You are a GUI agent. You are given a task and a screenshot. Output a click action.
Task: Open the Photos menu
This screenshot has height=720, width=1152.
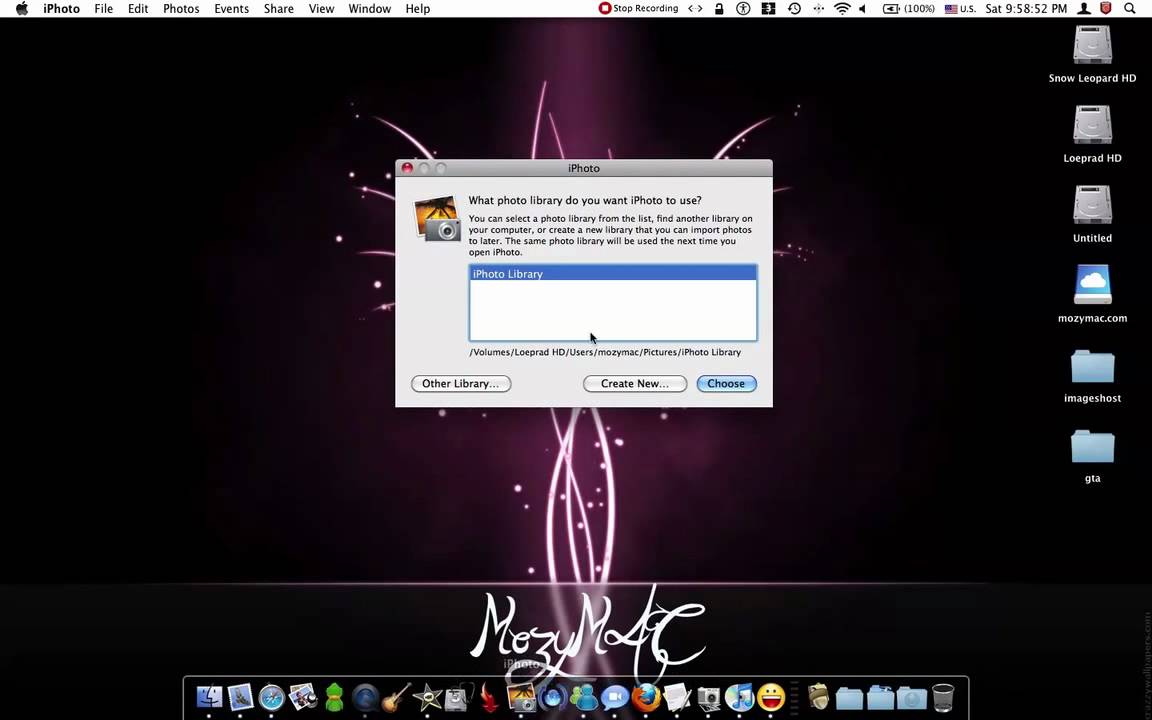181,9
